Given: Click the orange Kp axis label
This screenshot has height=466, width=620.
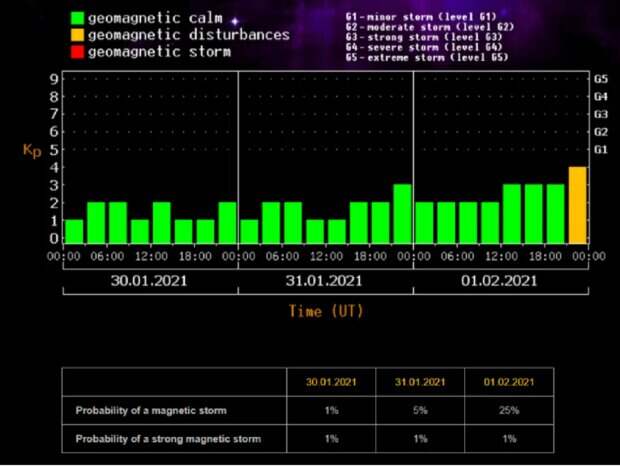Looking at the screenshot, I should pyautogui.click(x=31, y=151).
